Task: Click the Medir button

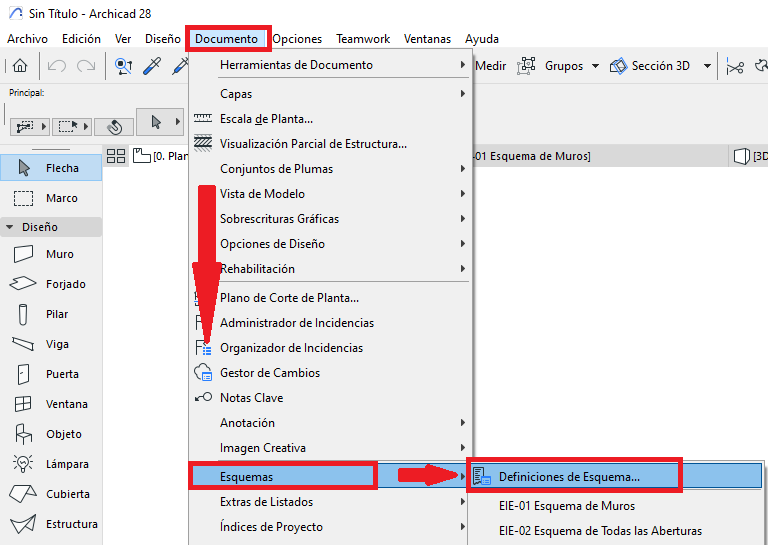Action: tap(491, 66)
